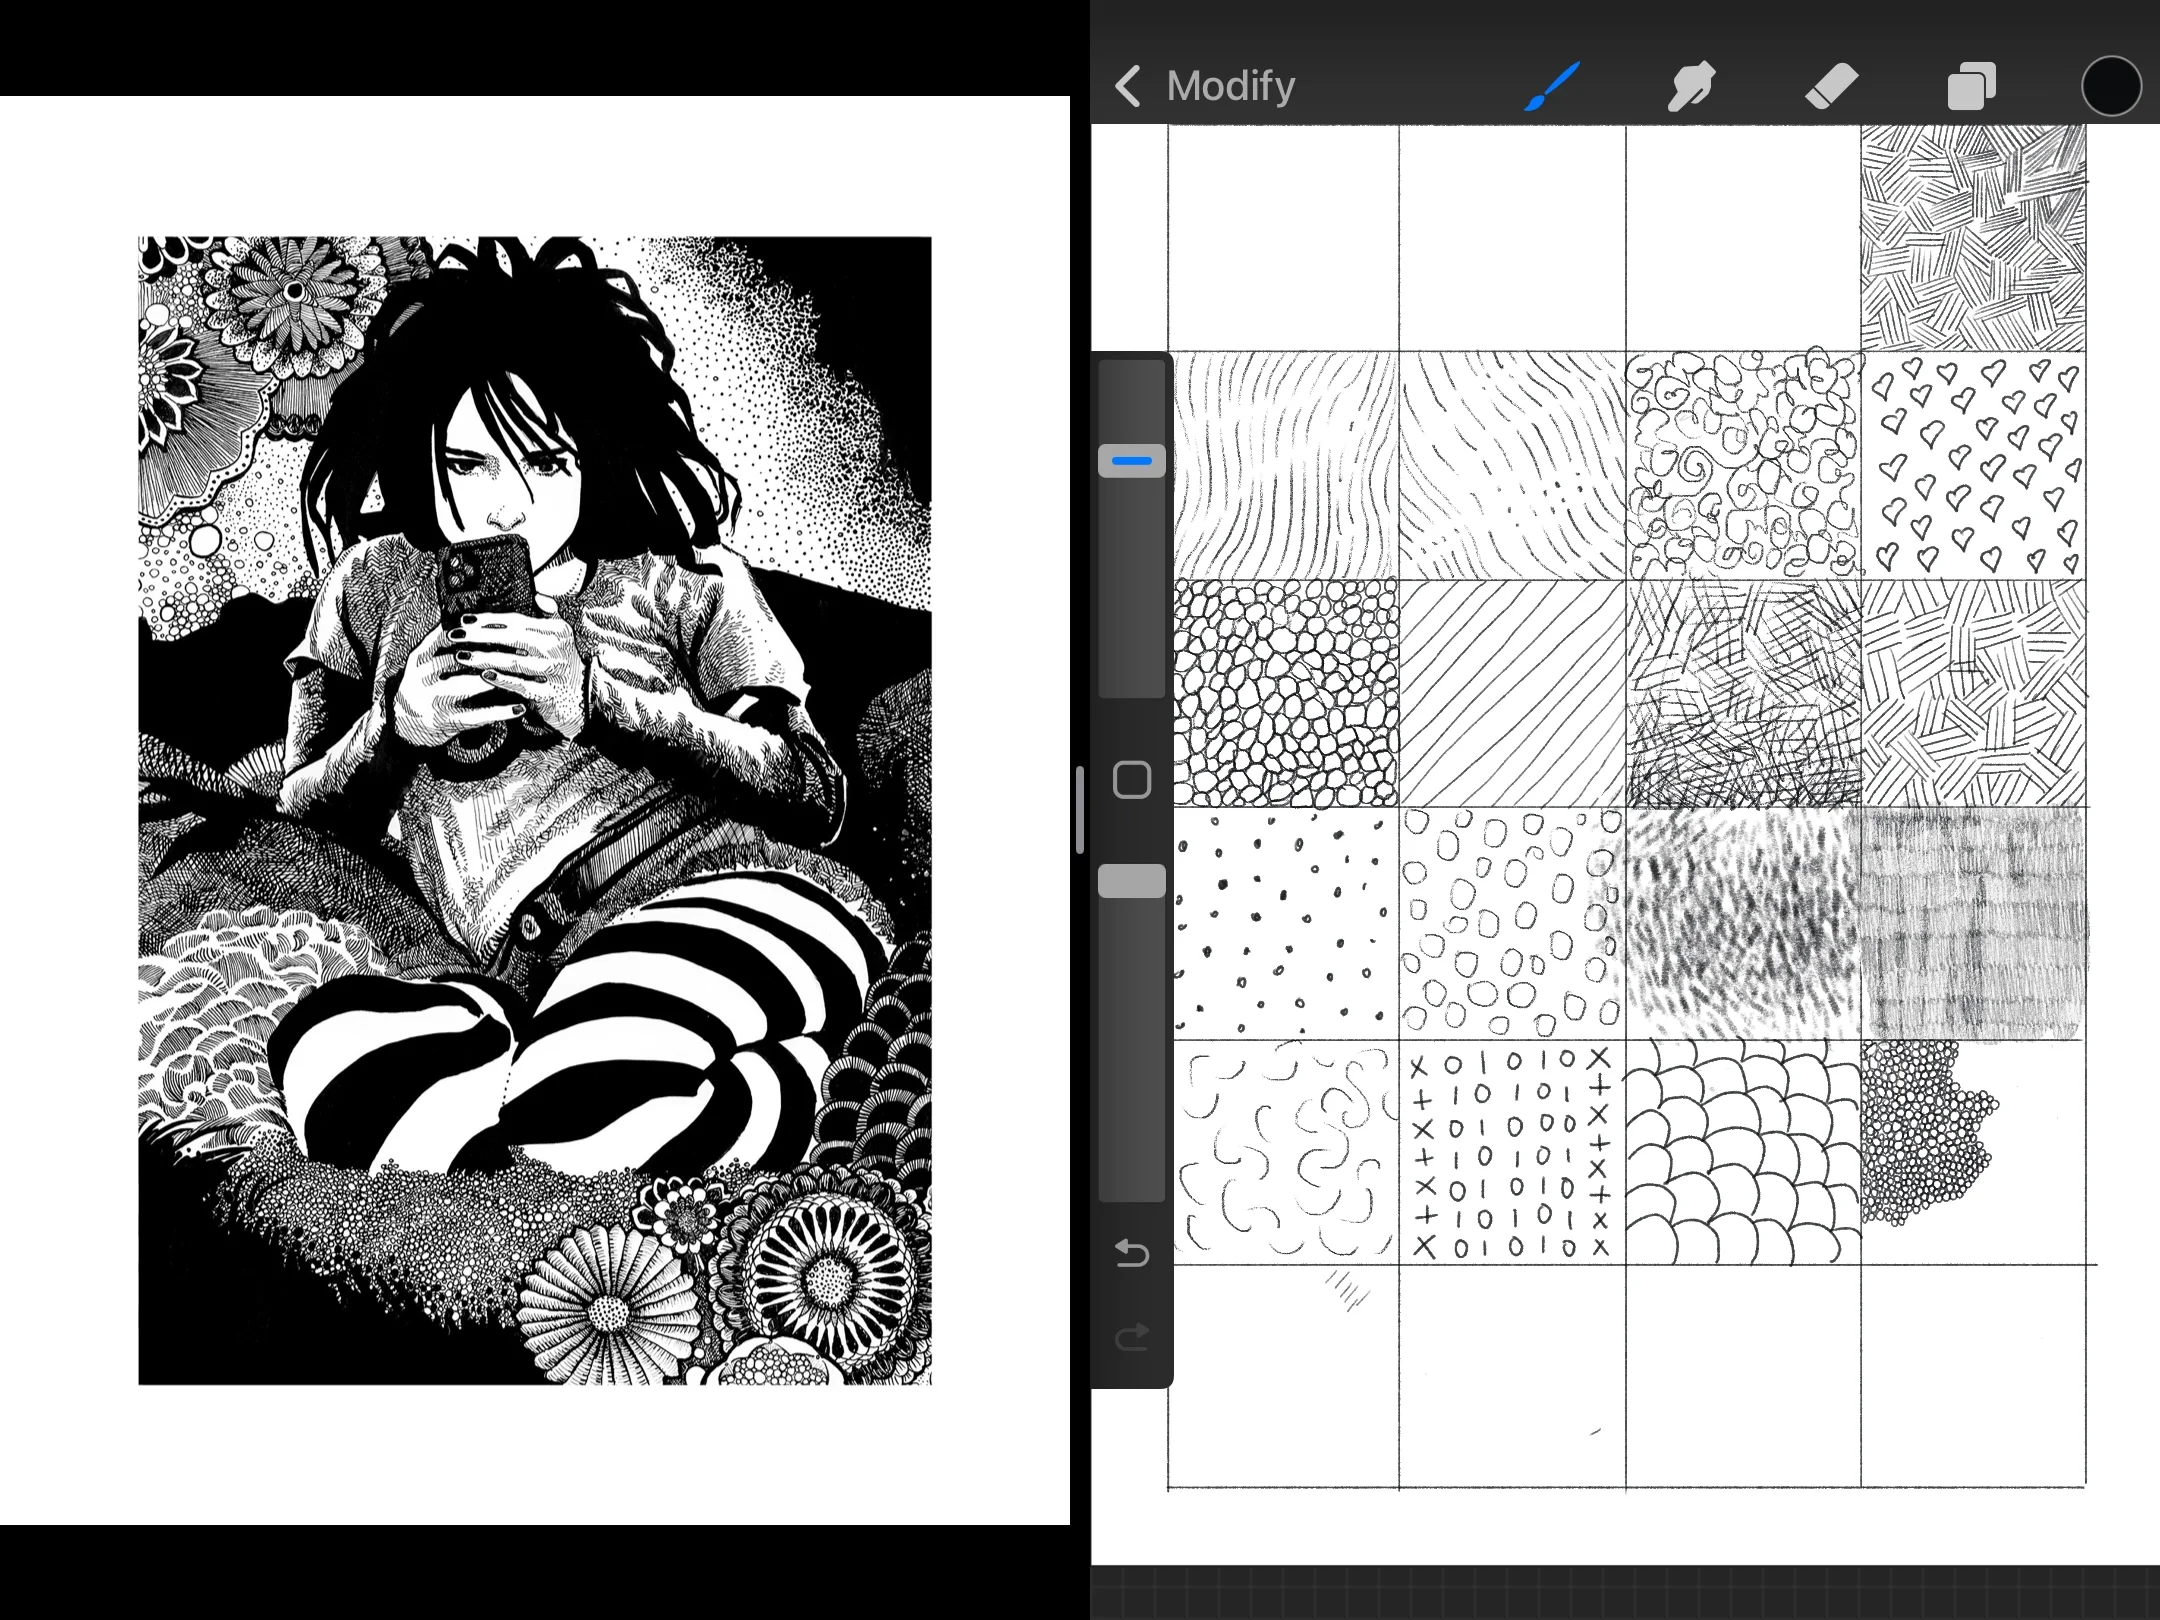Image resolution: width=2160 pixels, height=1620 pixels.
Task: Tap the scattered dots pattern cell
Action: click(1284, 923)
